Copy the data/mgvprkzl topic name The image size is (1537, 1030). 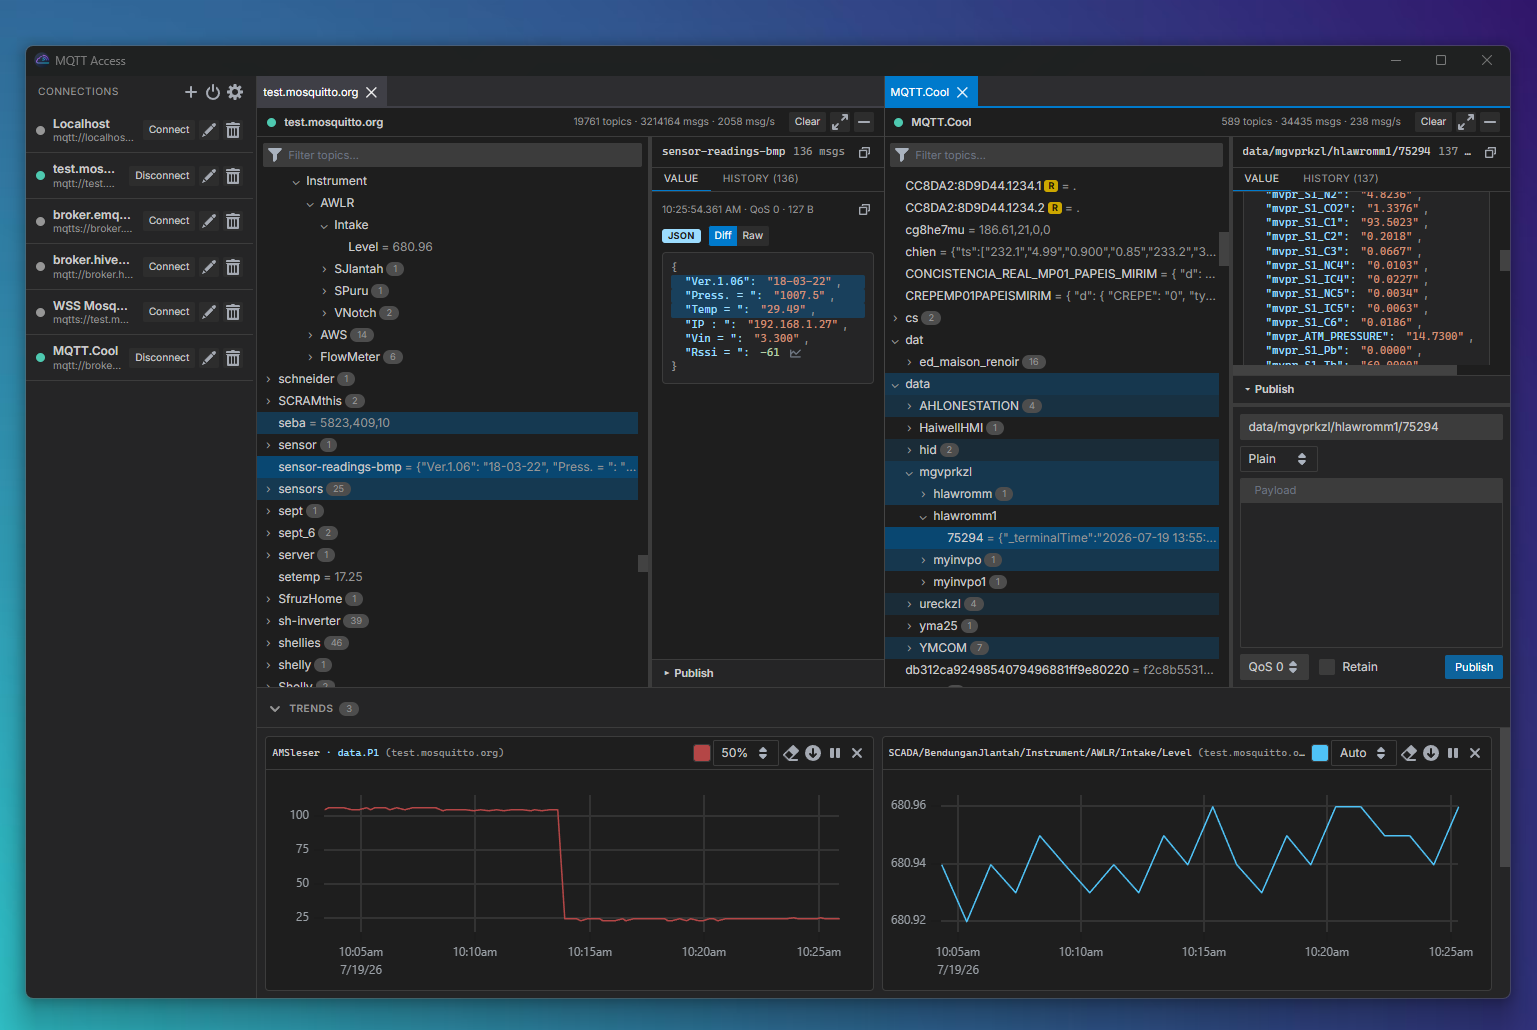(x=1490, y=152)
